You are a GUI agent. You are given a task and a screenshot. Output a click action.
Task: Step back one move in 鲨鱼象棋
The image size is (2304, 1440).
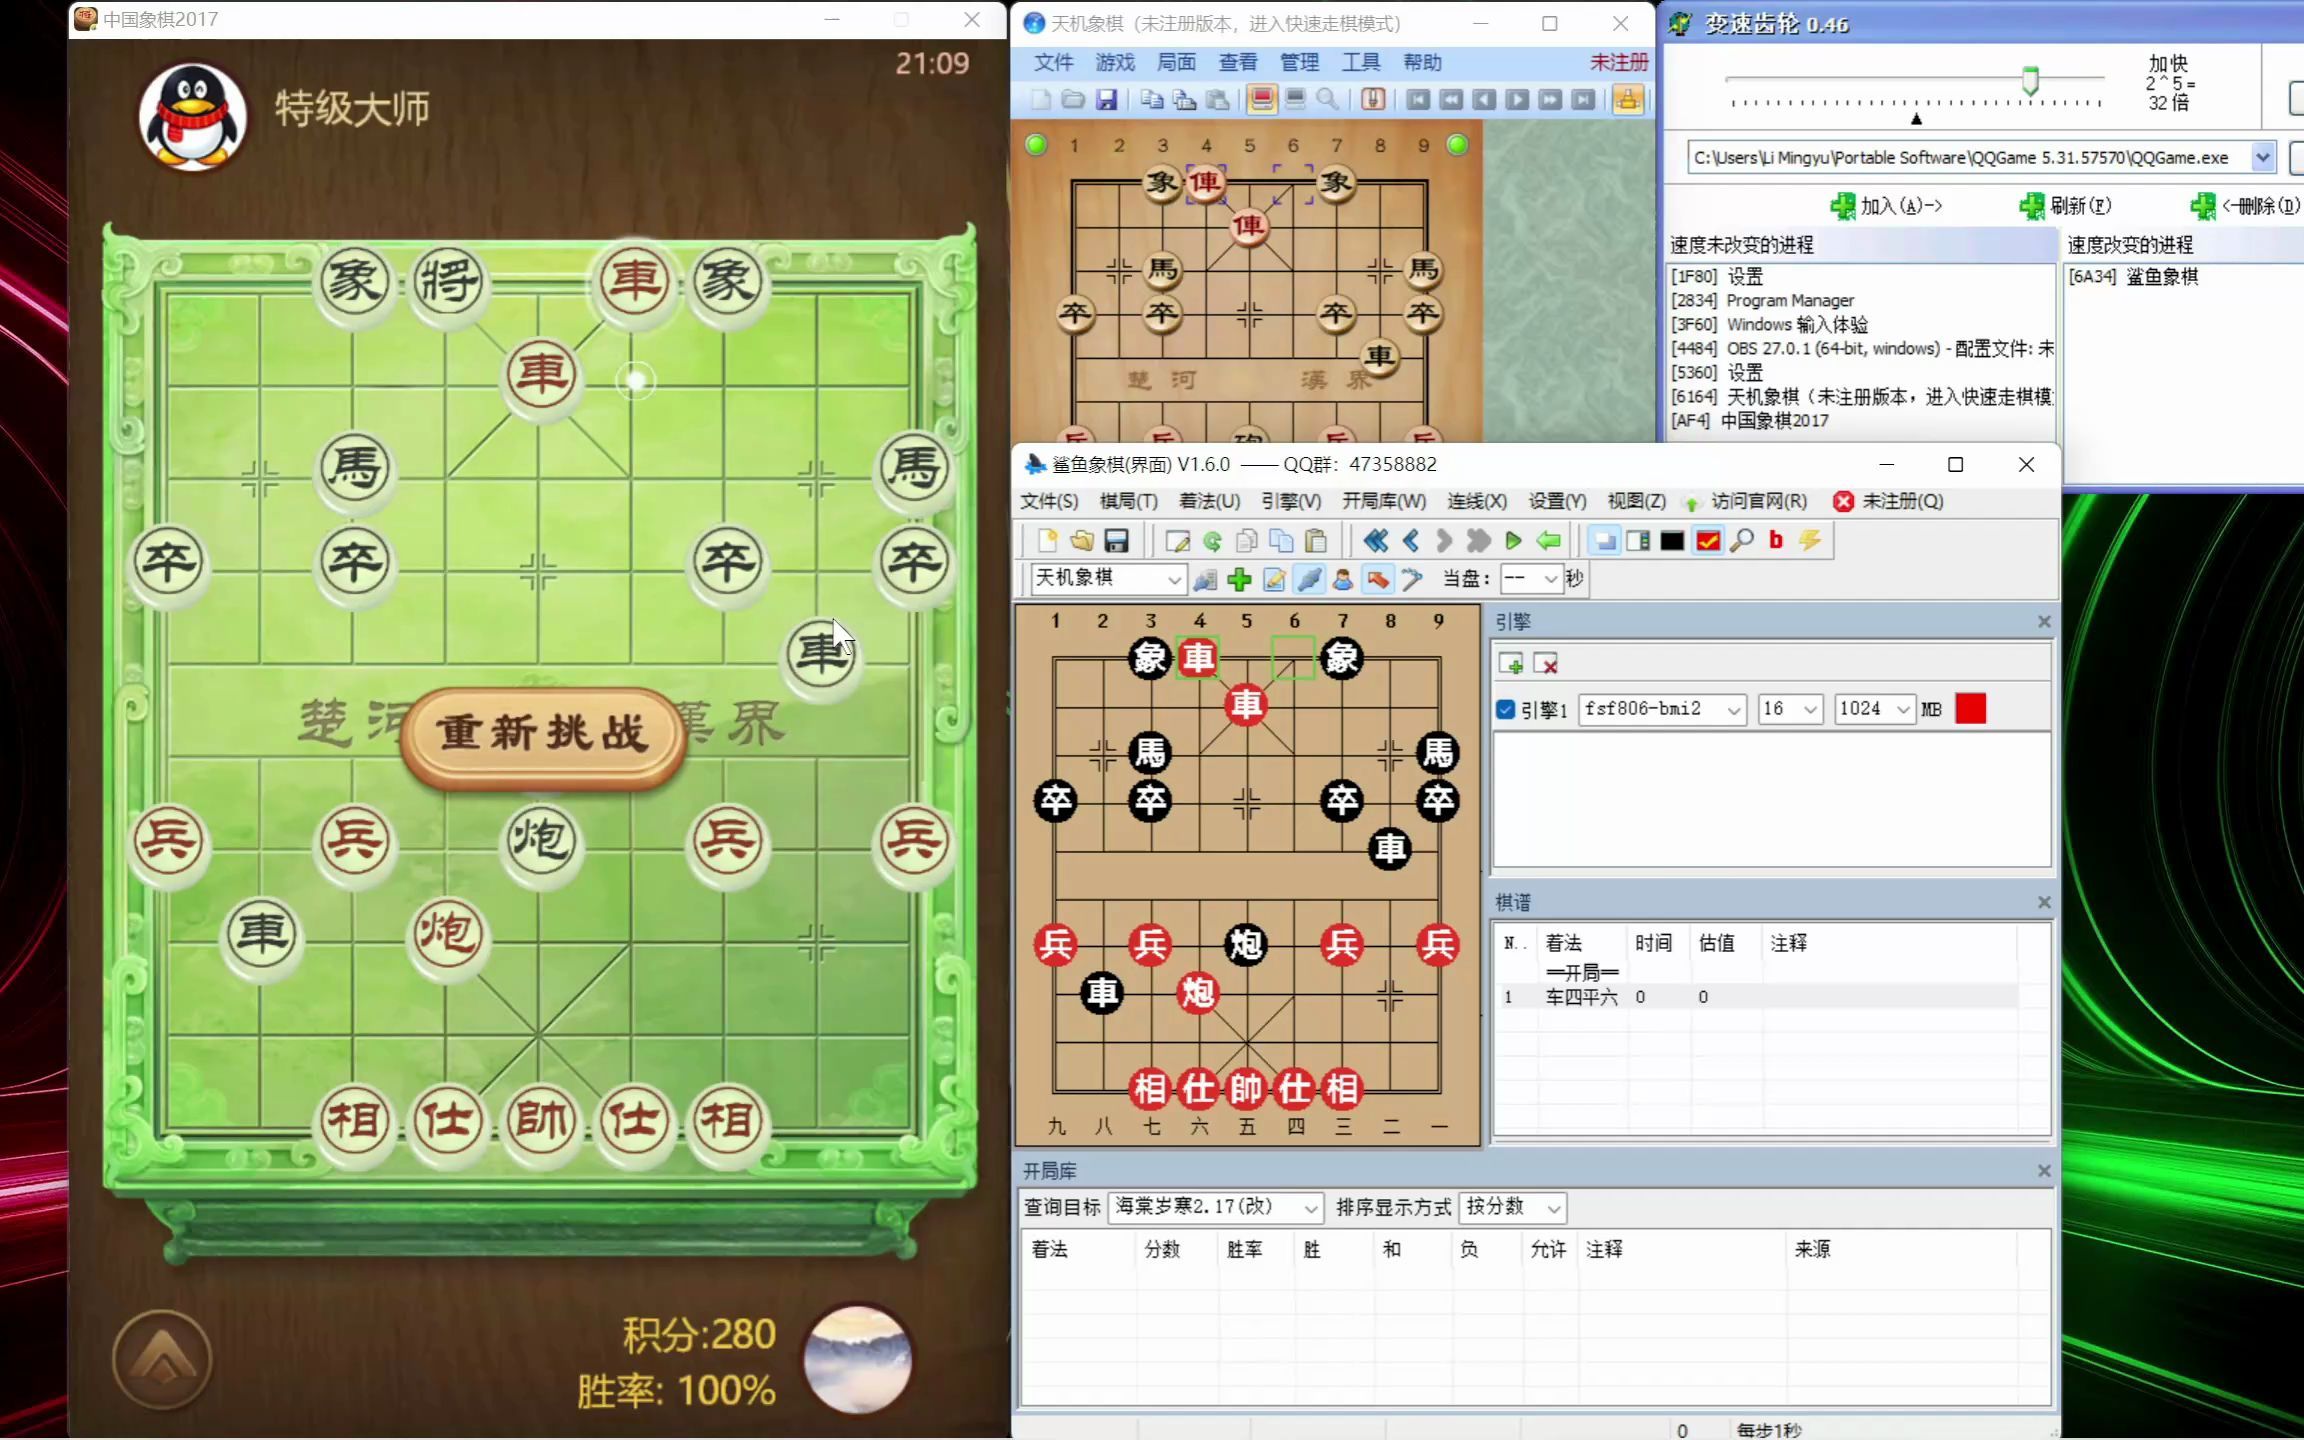[1410, 541]
